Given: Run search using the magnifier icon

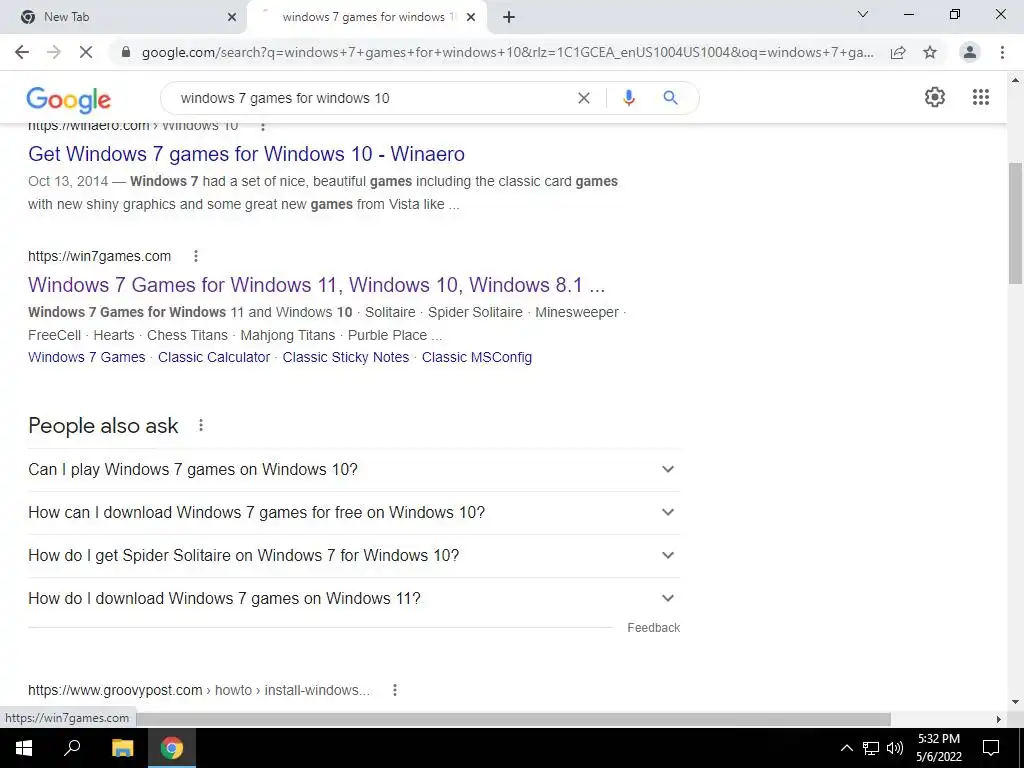Looking at the screenshot, I should click(x=670, y=98).
